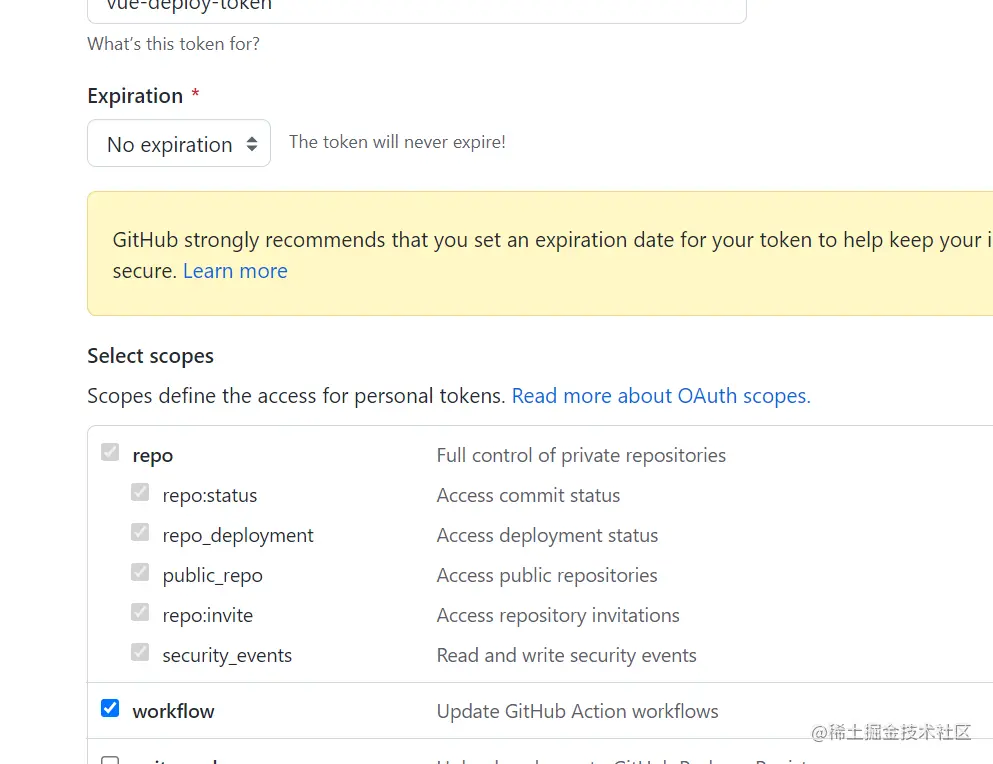Toggle the repo scope checkbox
Viewport: 993px width, 764px height.
[110, 453]
